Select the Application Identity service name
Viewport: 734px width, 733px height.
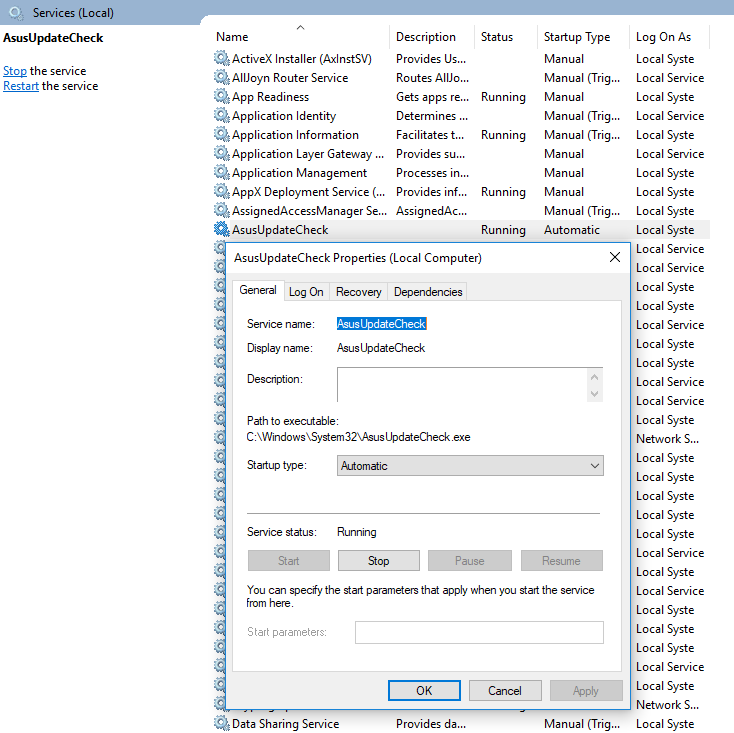click(x=284, y=116)
